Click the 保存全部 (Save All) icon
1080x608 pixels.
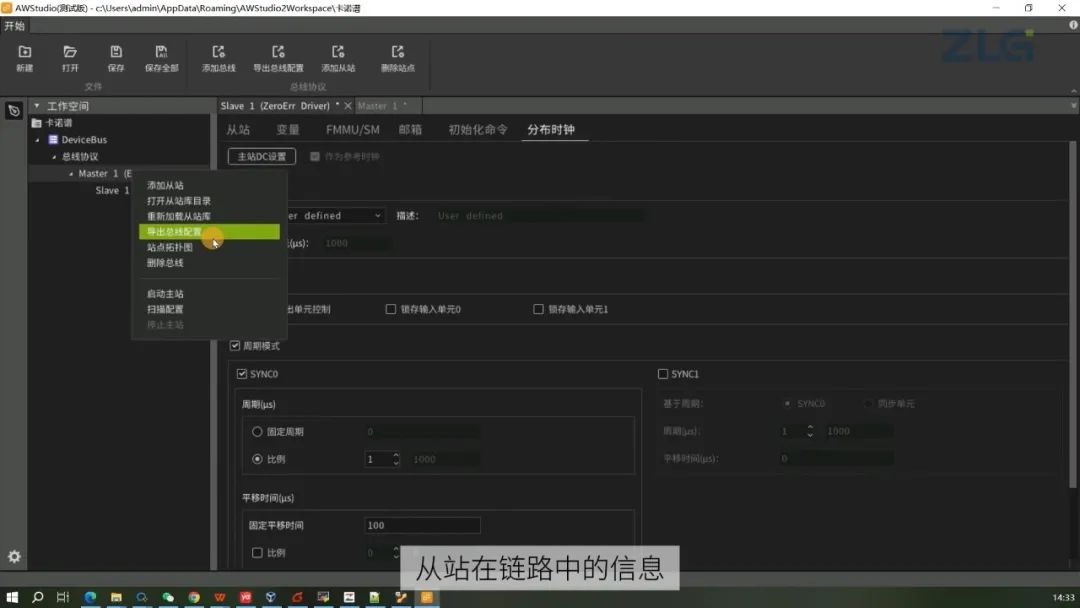coord(161,52)
